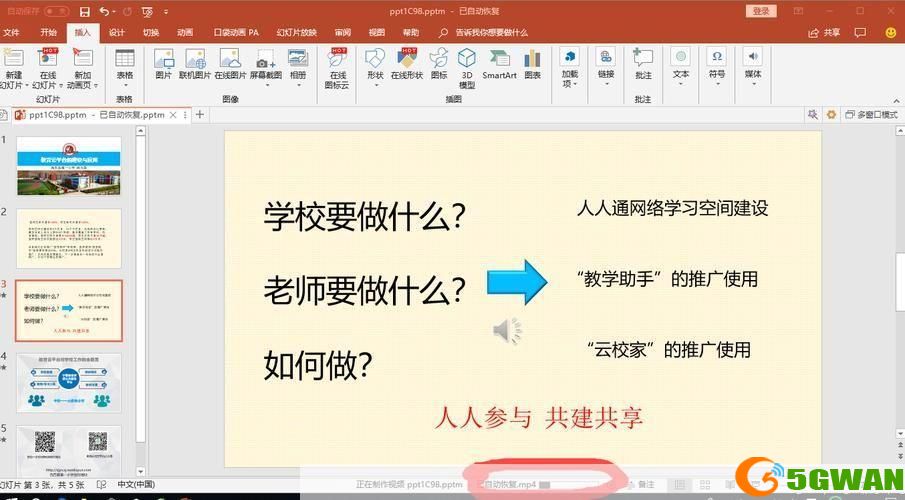Image resolution: width=905 pixels, height=500 pixels.
Task: Open the comments speech-bubble icon in title area
Action: 860,33
